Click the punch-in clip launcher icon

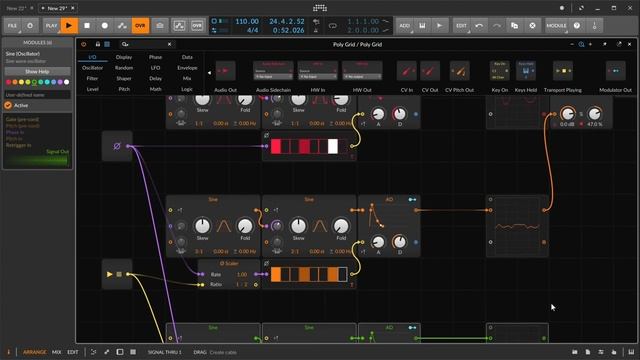click(x=160, y=25)
